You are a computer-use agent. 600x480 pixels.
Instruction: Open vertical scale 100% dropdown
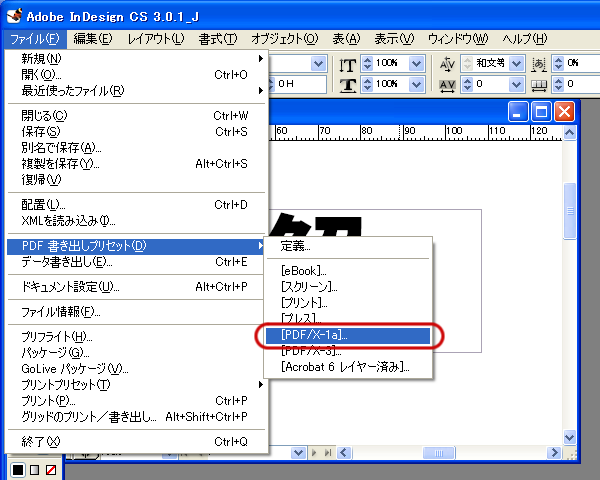click(417, 64)
